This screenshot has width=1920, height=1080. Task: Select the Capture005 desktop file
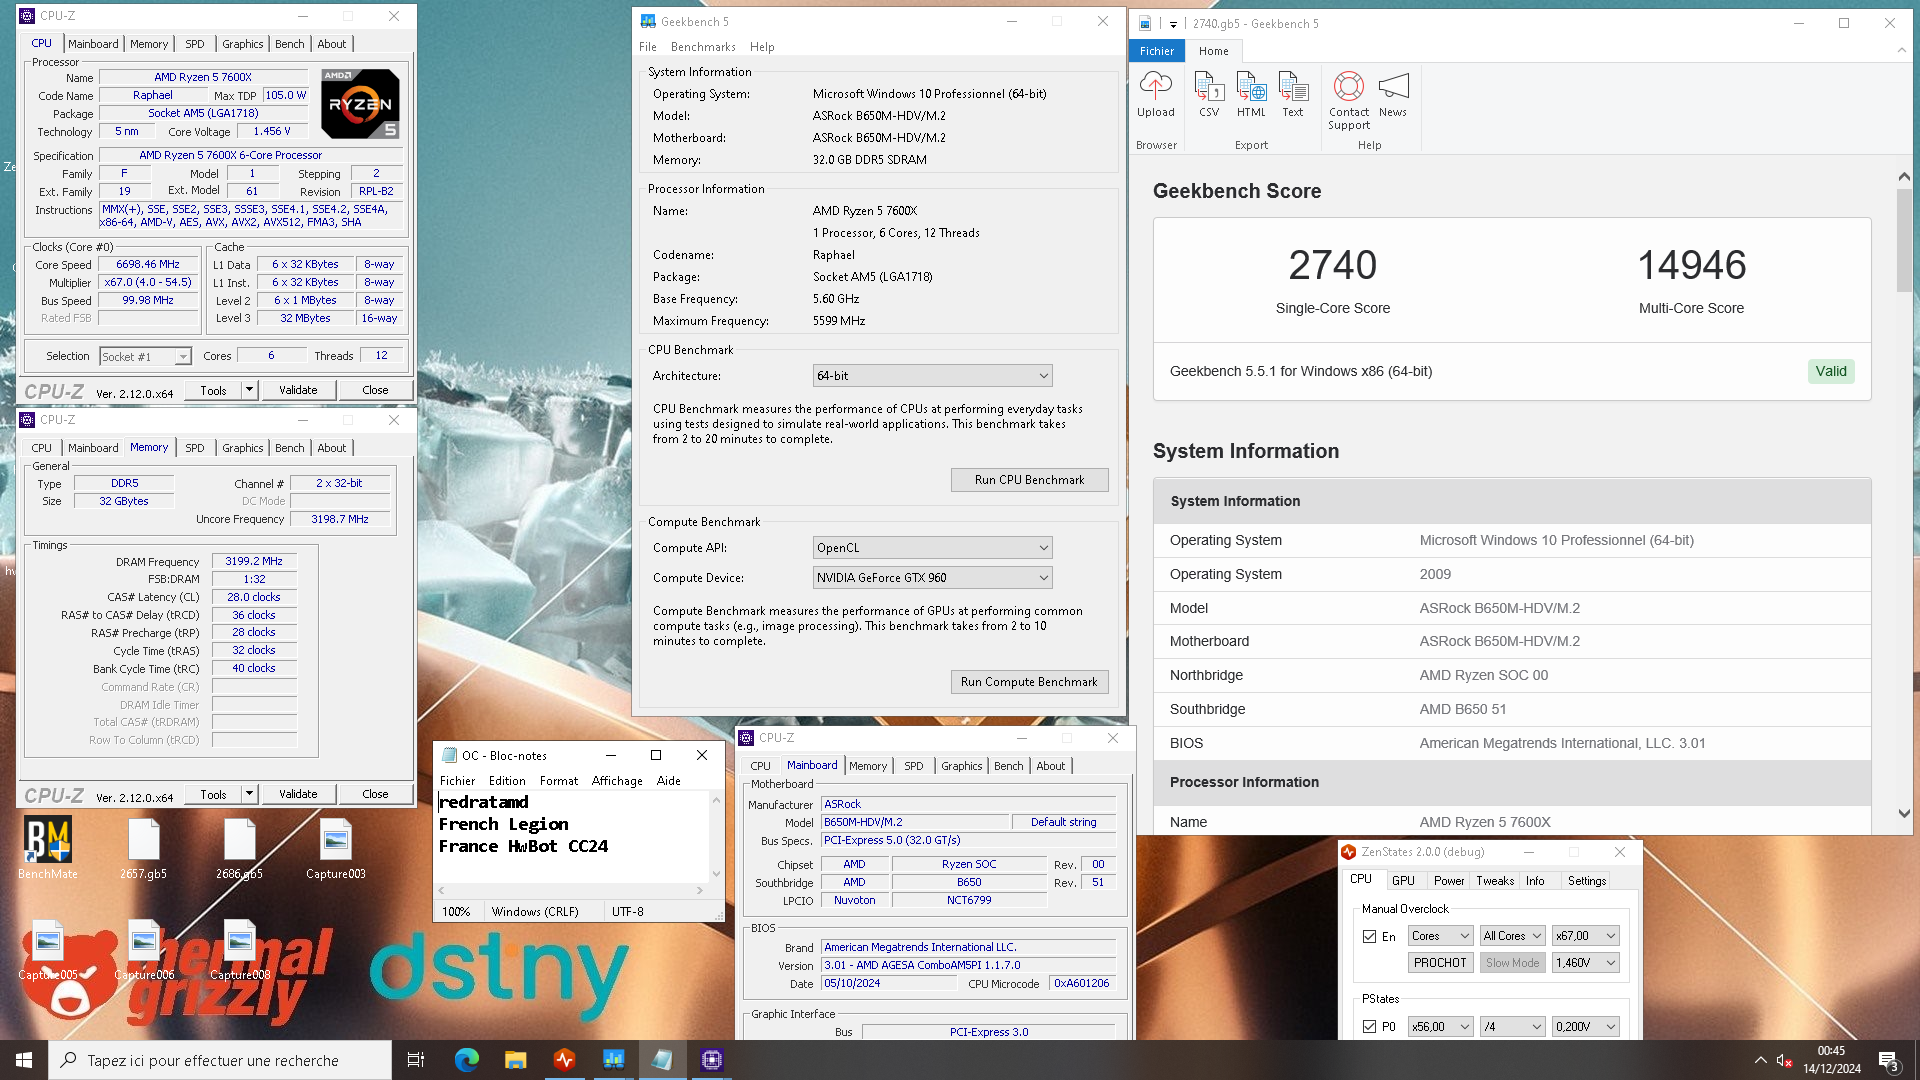[48, 950]
